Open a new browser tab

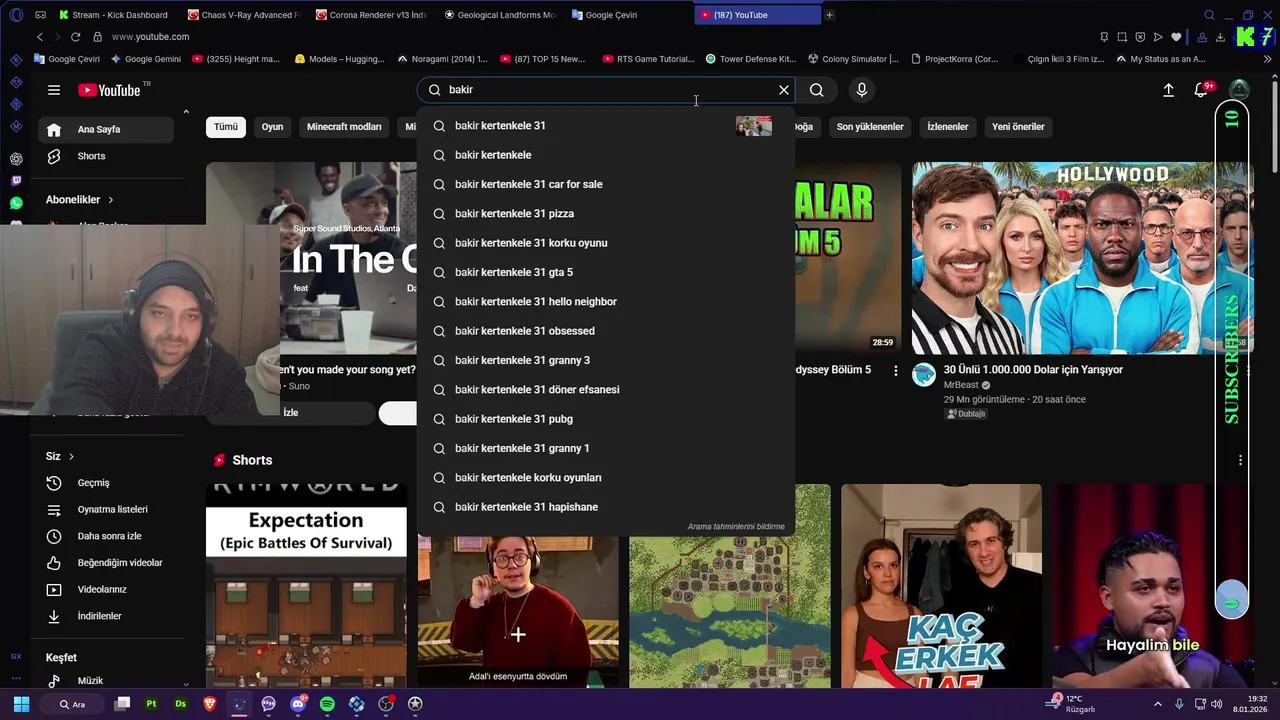(x=829, y=15)
